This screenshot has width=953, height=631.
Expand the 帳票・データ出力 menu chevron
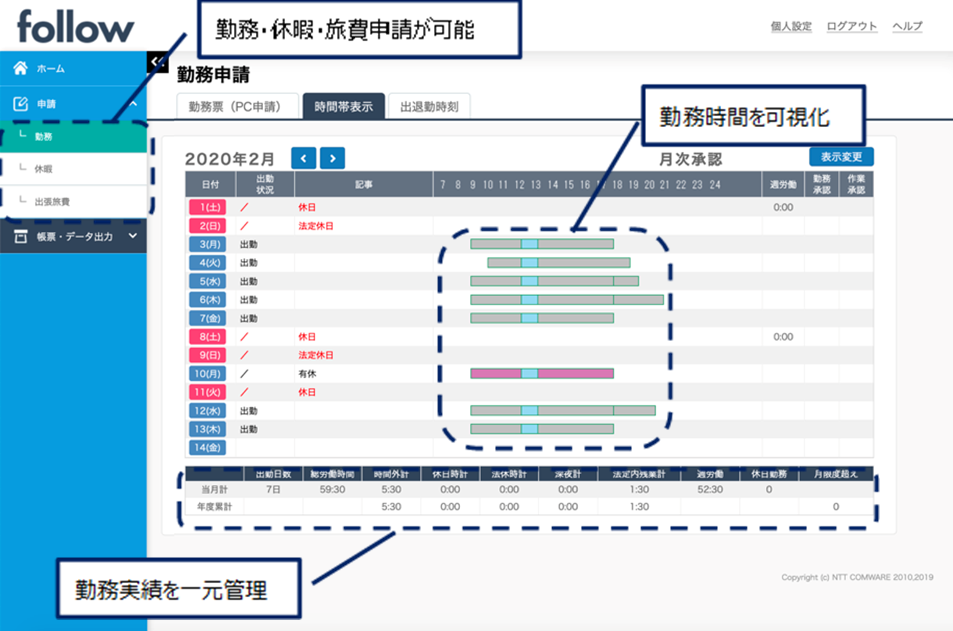[133, 236]
